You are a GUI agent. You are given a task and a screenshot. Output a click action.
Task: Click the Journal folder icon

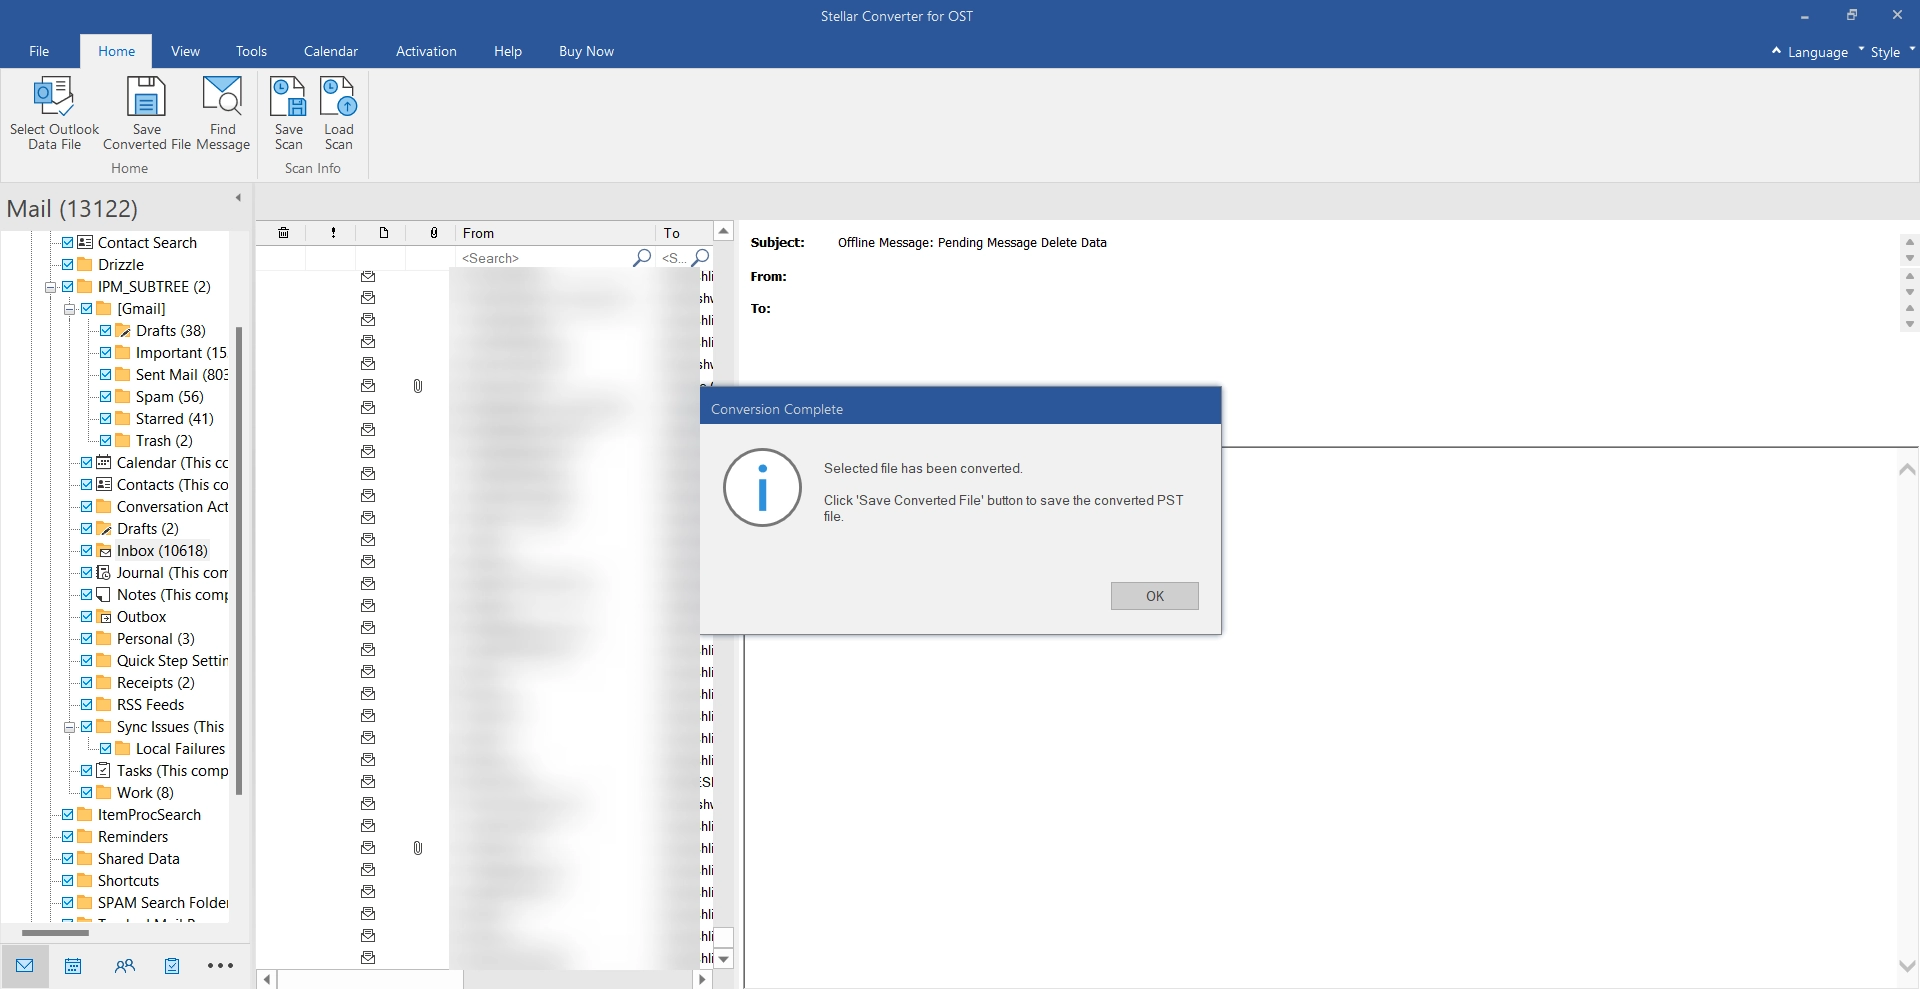[x=104, y=573]
